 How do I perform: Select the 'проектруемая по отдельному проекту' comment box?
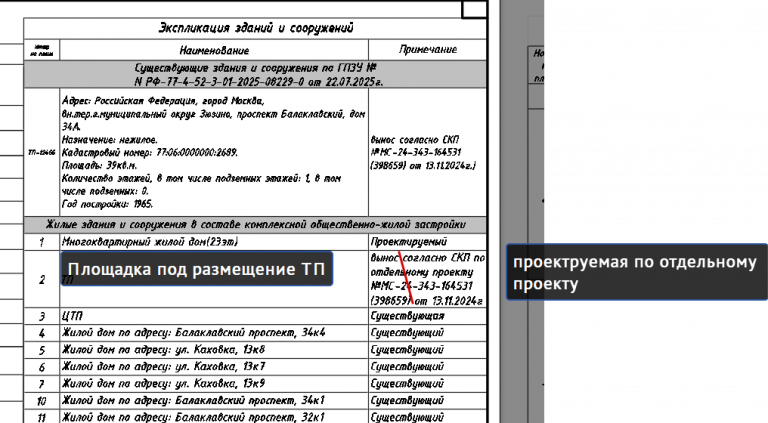click(x=637, y=272)
